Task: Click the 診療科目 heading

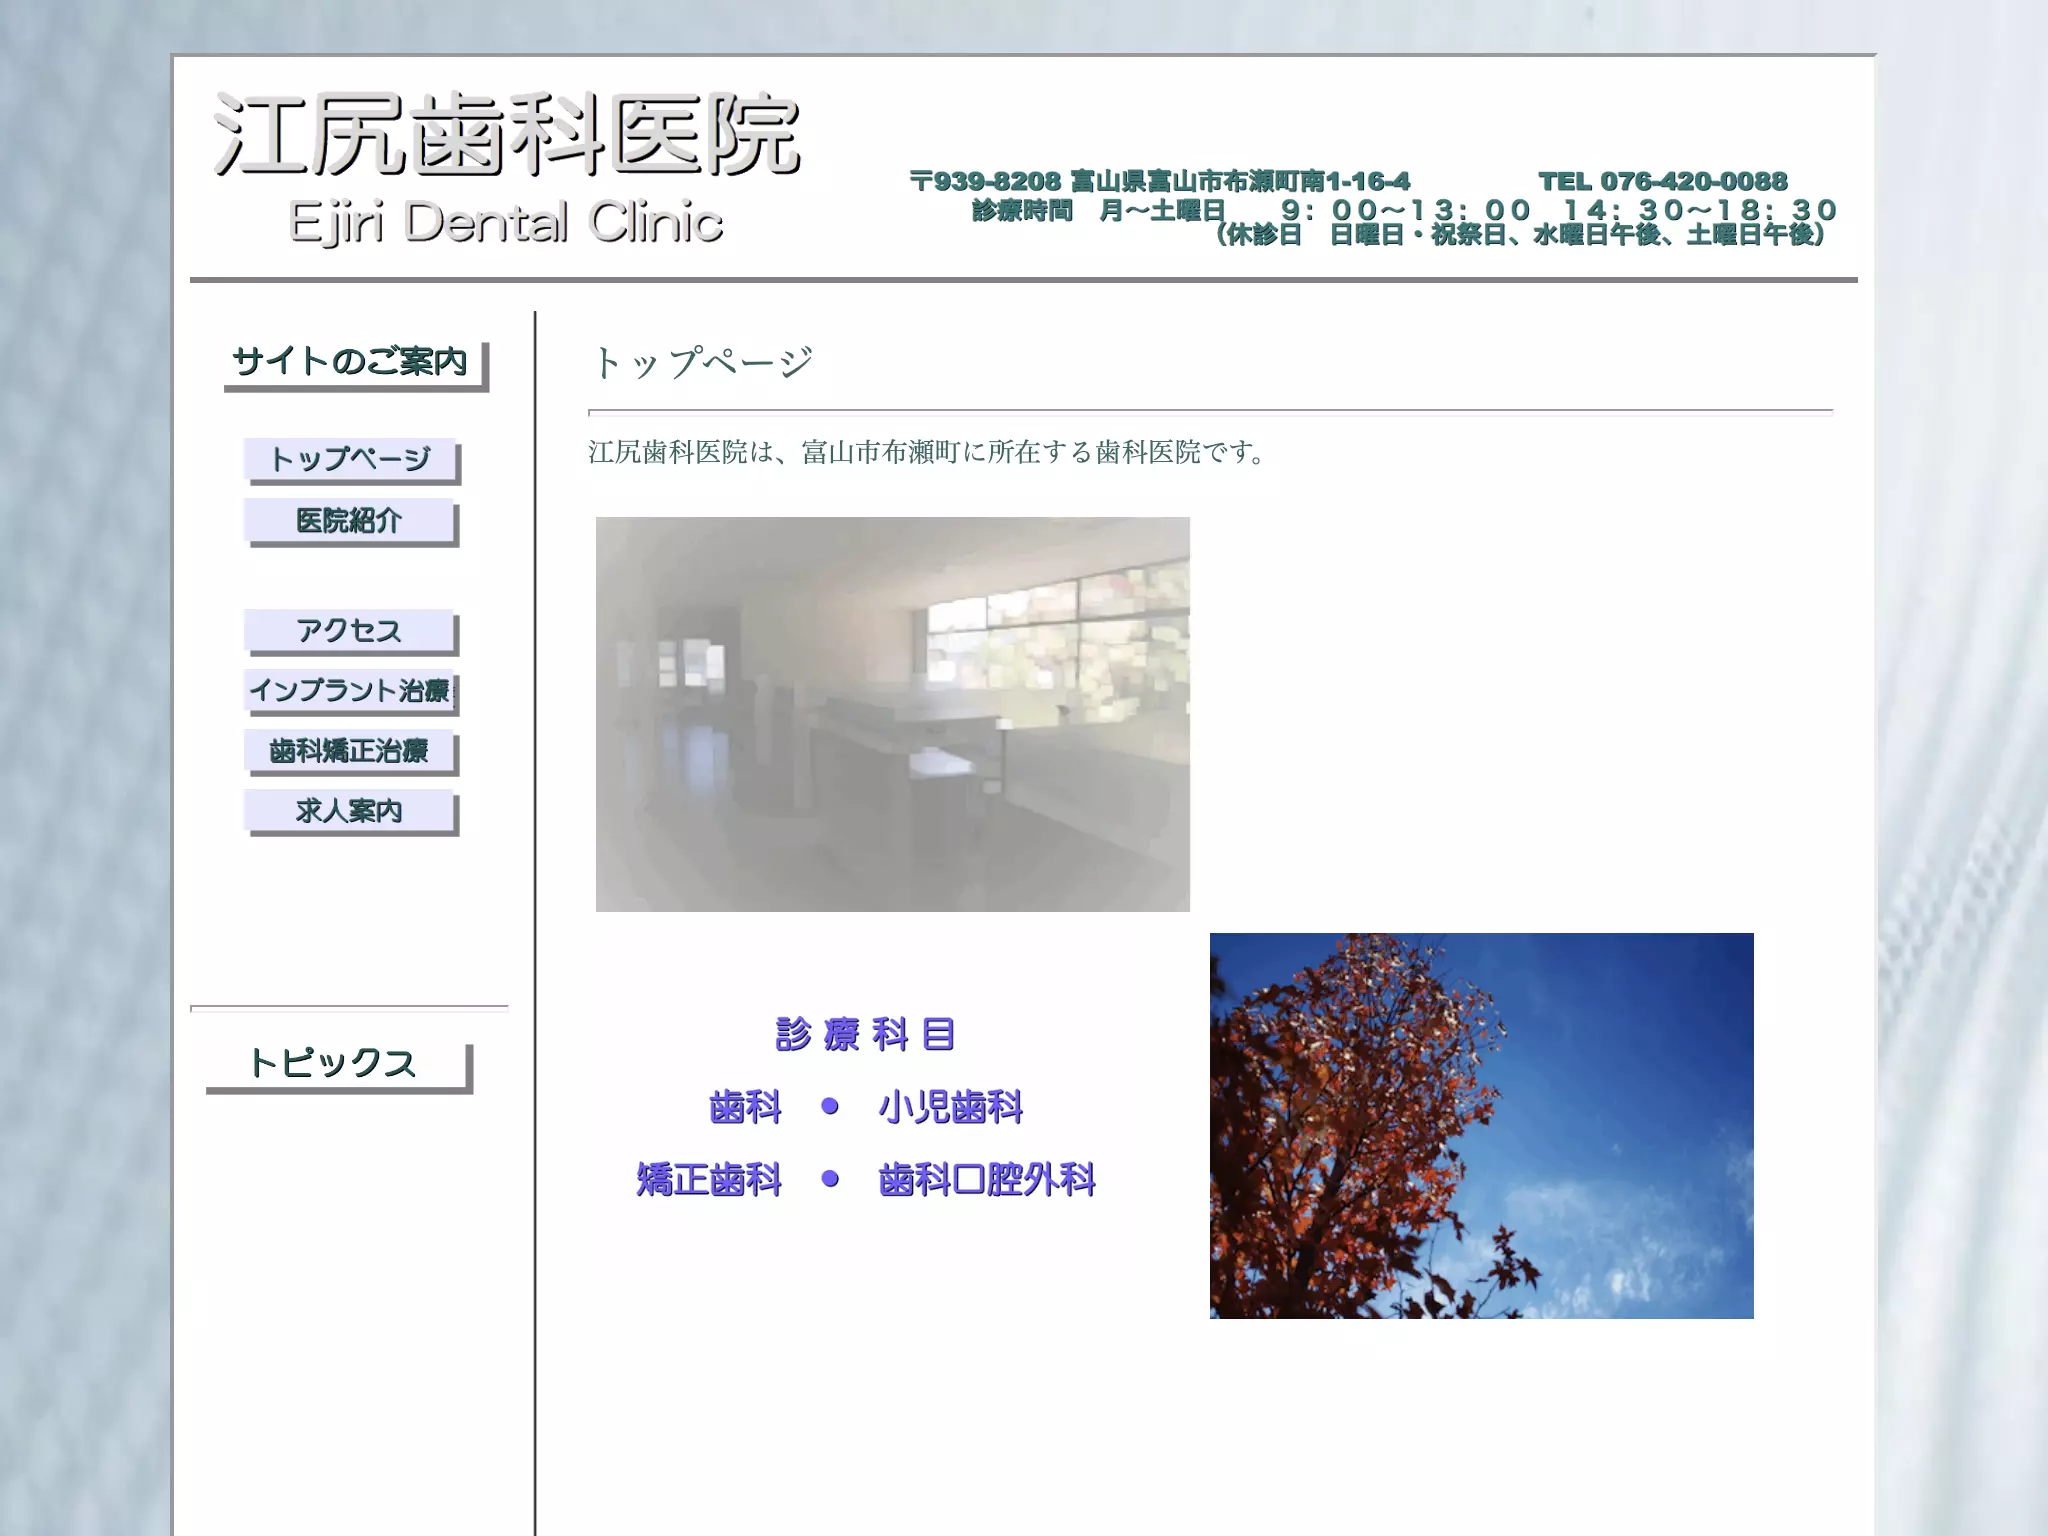Action: coord(866,1035)
